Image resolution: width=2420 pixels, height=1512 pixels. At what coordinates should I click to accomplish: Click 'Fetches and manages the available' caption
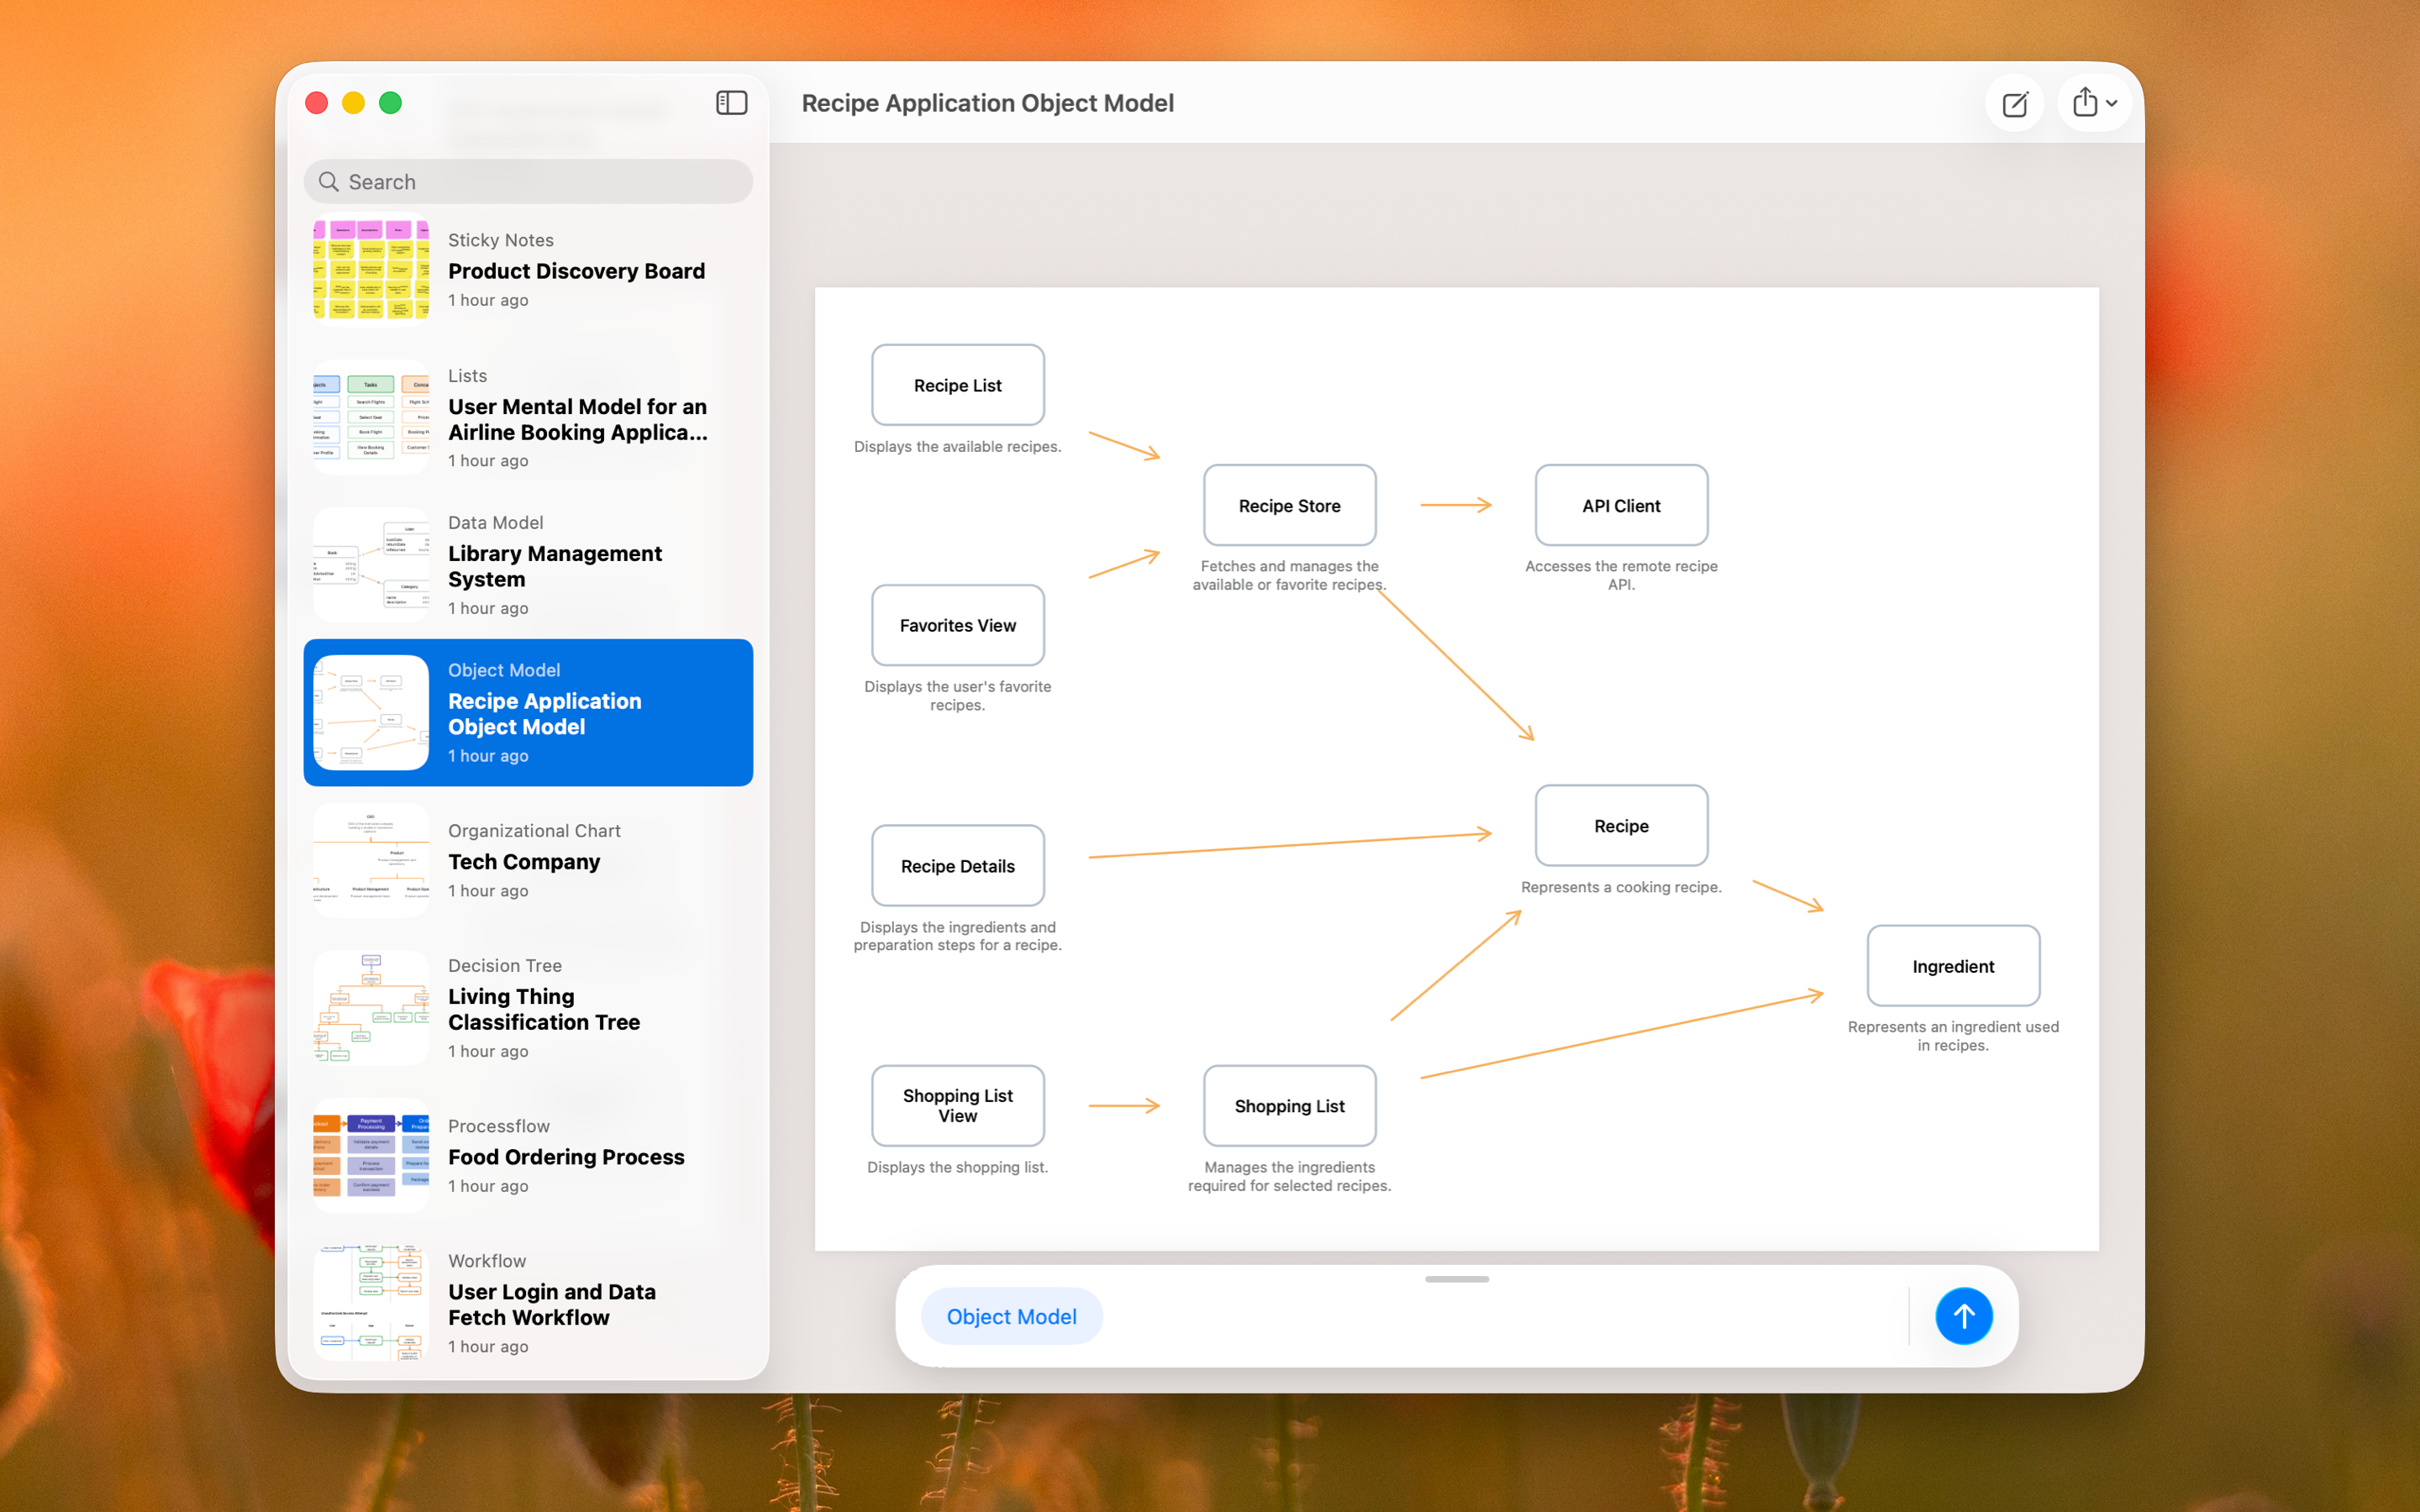(1289, 575)
